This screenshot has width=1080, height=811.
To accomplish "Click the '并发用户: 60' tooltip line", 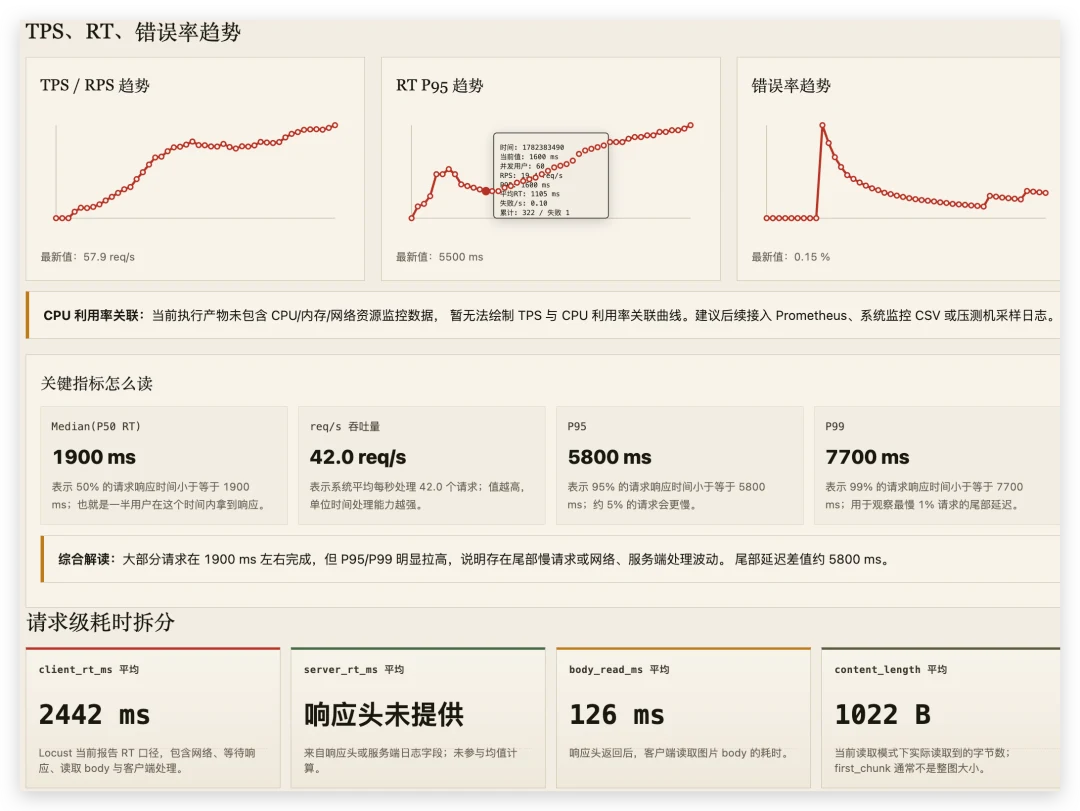I will [522, 166].
